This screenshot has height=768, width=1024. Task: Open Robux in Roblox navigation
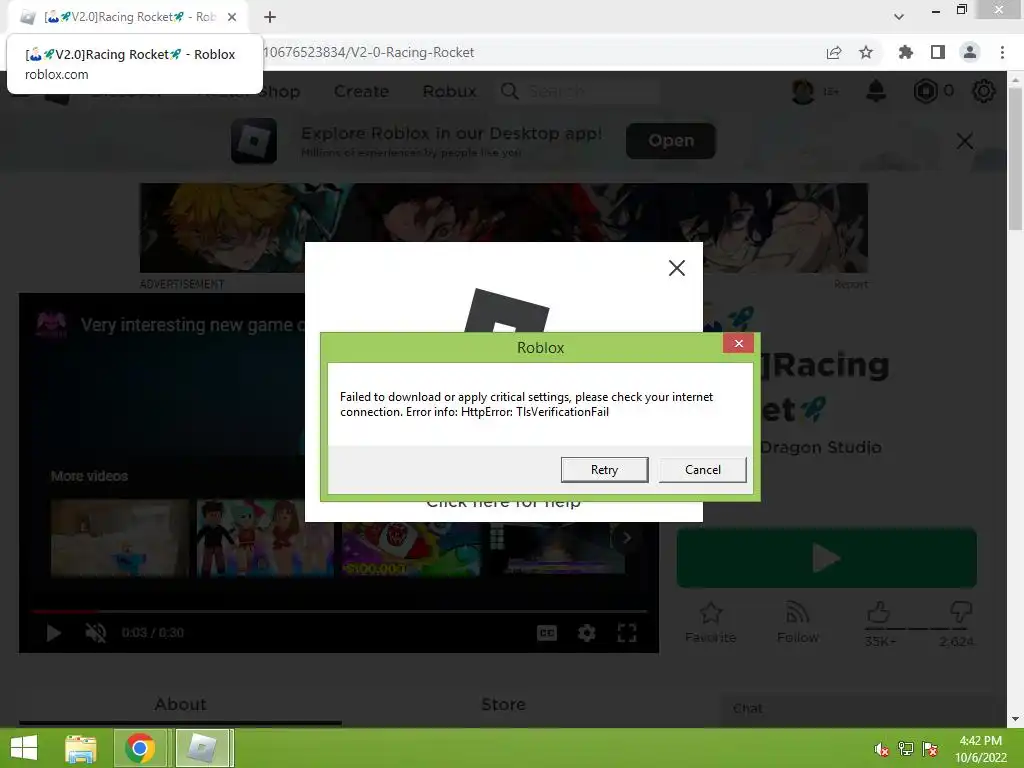tap(449, 91)
